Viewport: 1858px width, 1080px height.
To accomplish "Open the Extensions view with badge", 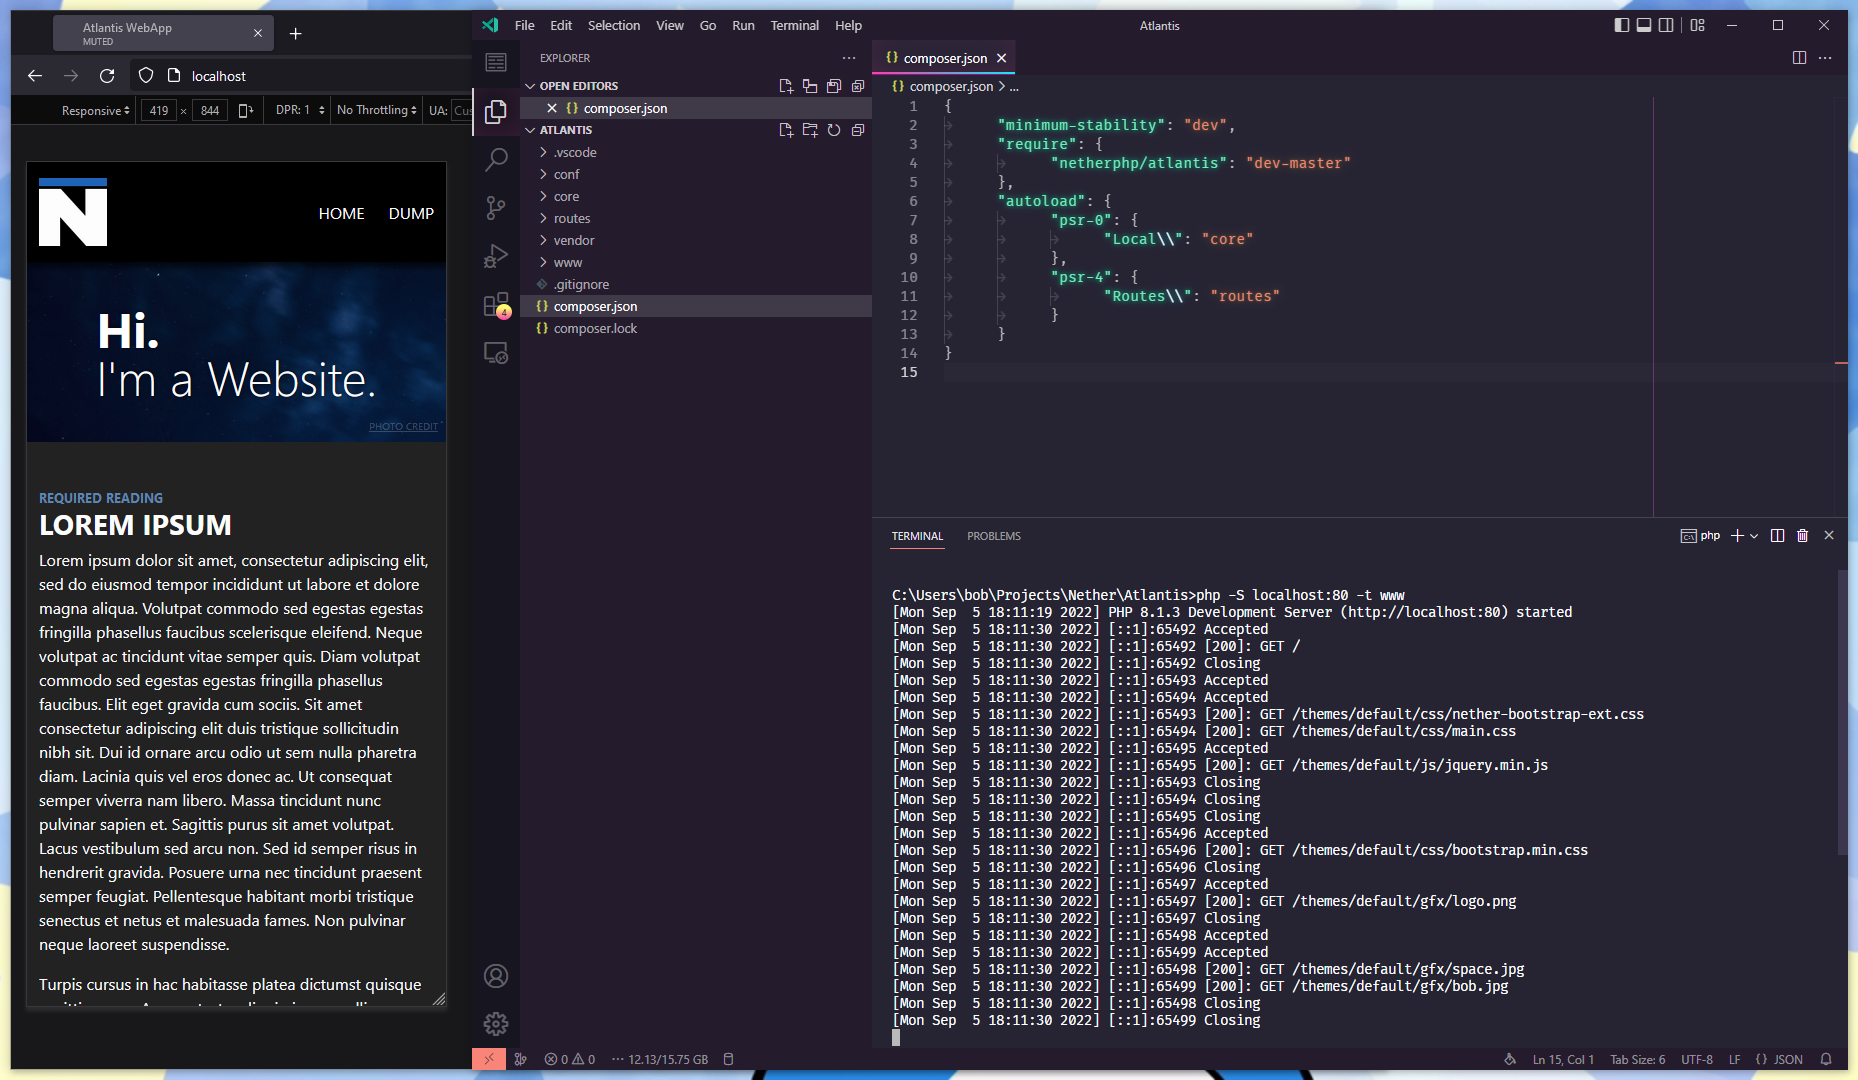I will (496, 305).
